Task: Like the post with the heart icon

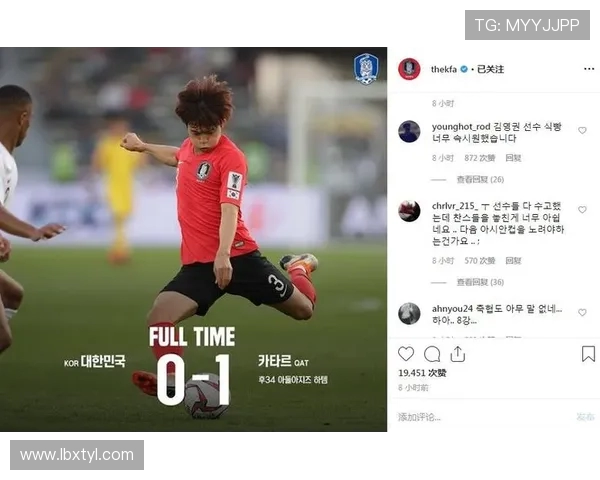Action: pyautogui.click(x=406, y=354)
